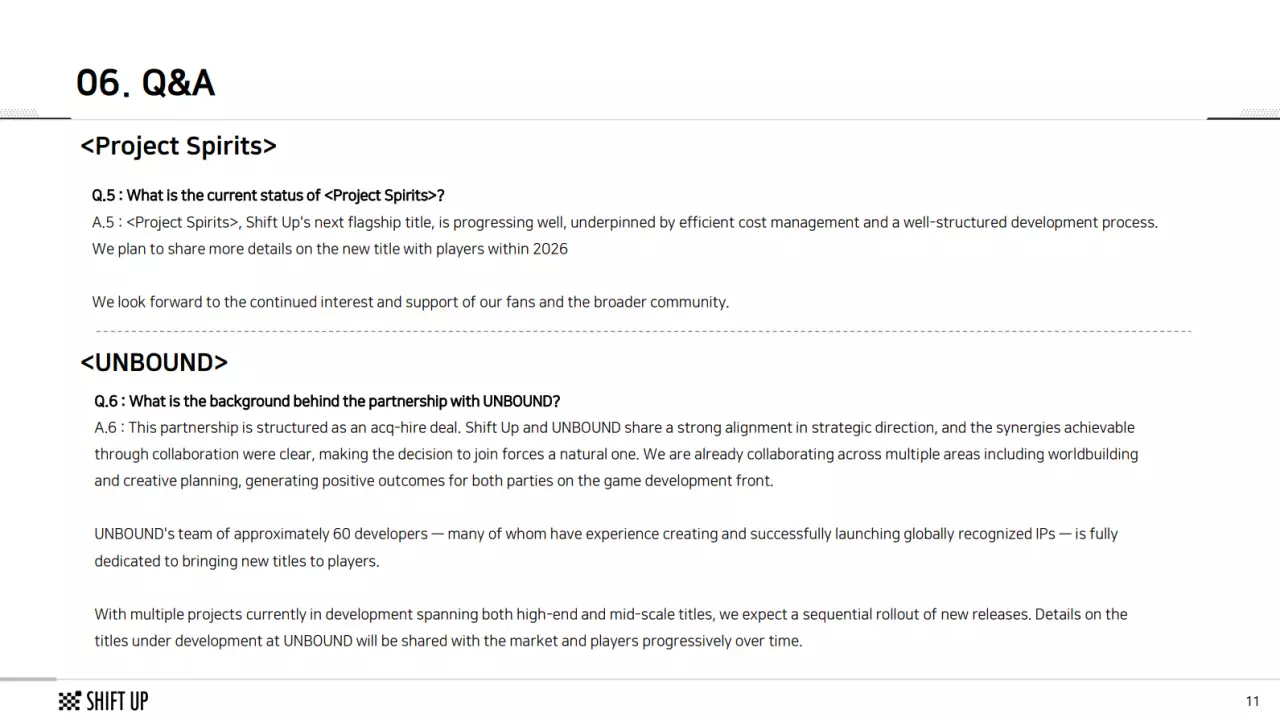Screen dimensions: 1280x722
Task: Click the answer A.5 first line text
Action: click(625, 222)
